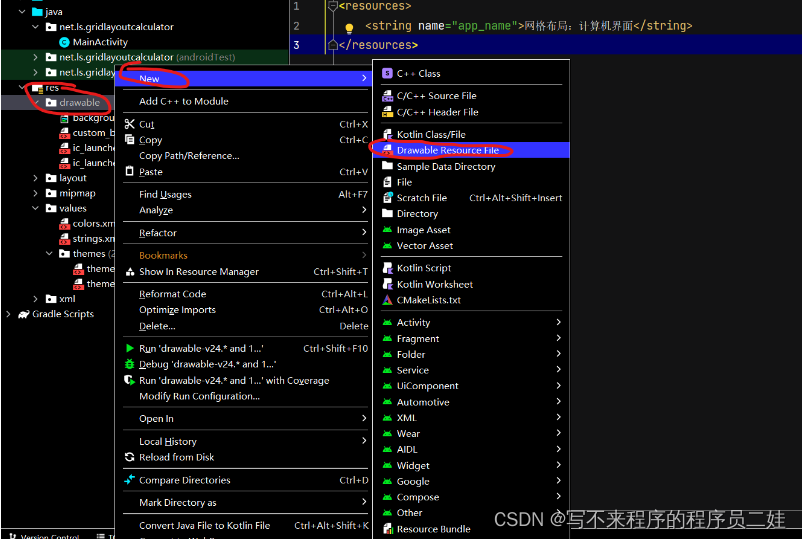Expand the mipmap folder in tree
The width and height of the screenshot is (802, 539).
(35, 193)
